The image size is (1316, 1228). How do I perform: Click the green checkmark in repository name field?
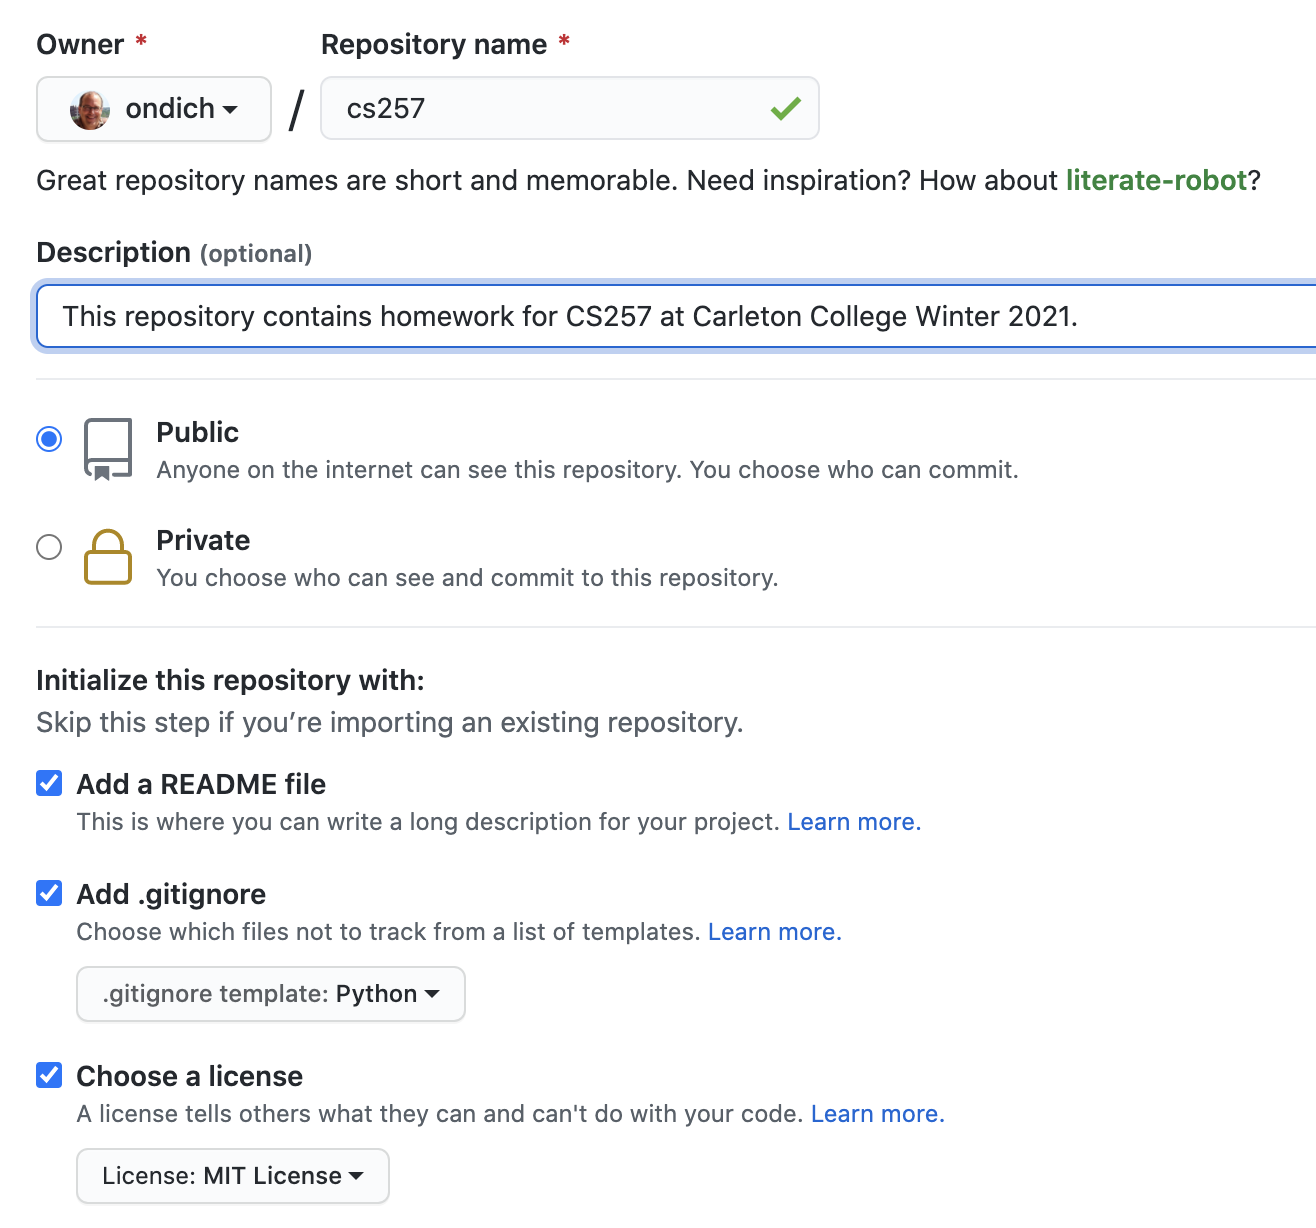[786, 108]
